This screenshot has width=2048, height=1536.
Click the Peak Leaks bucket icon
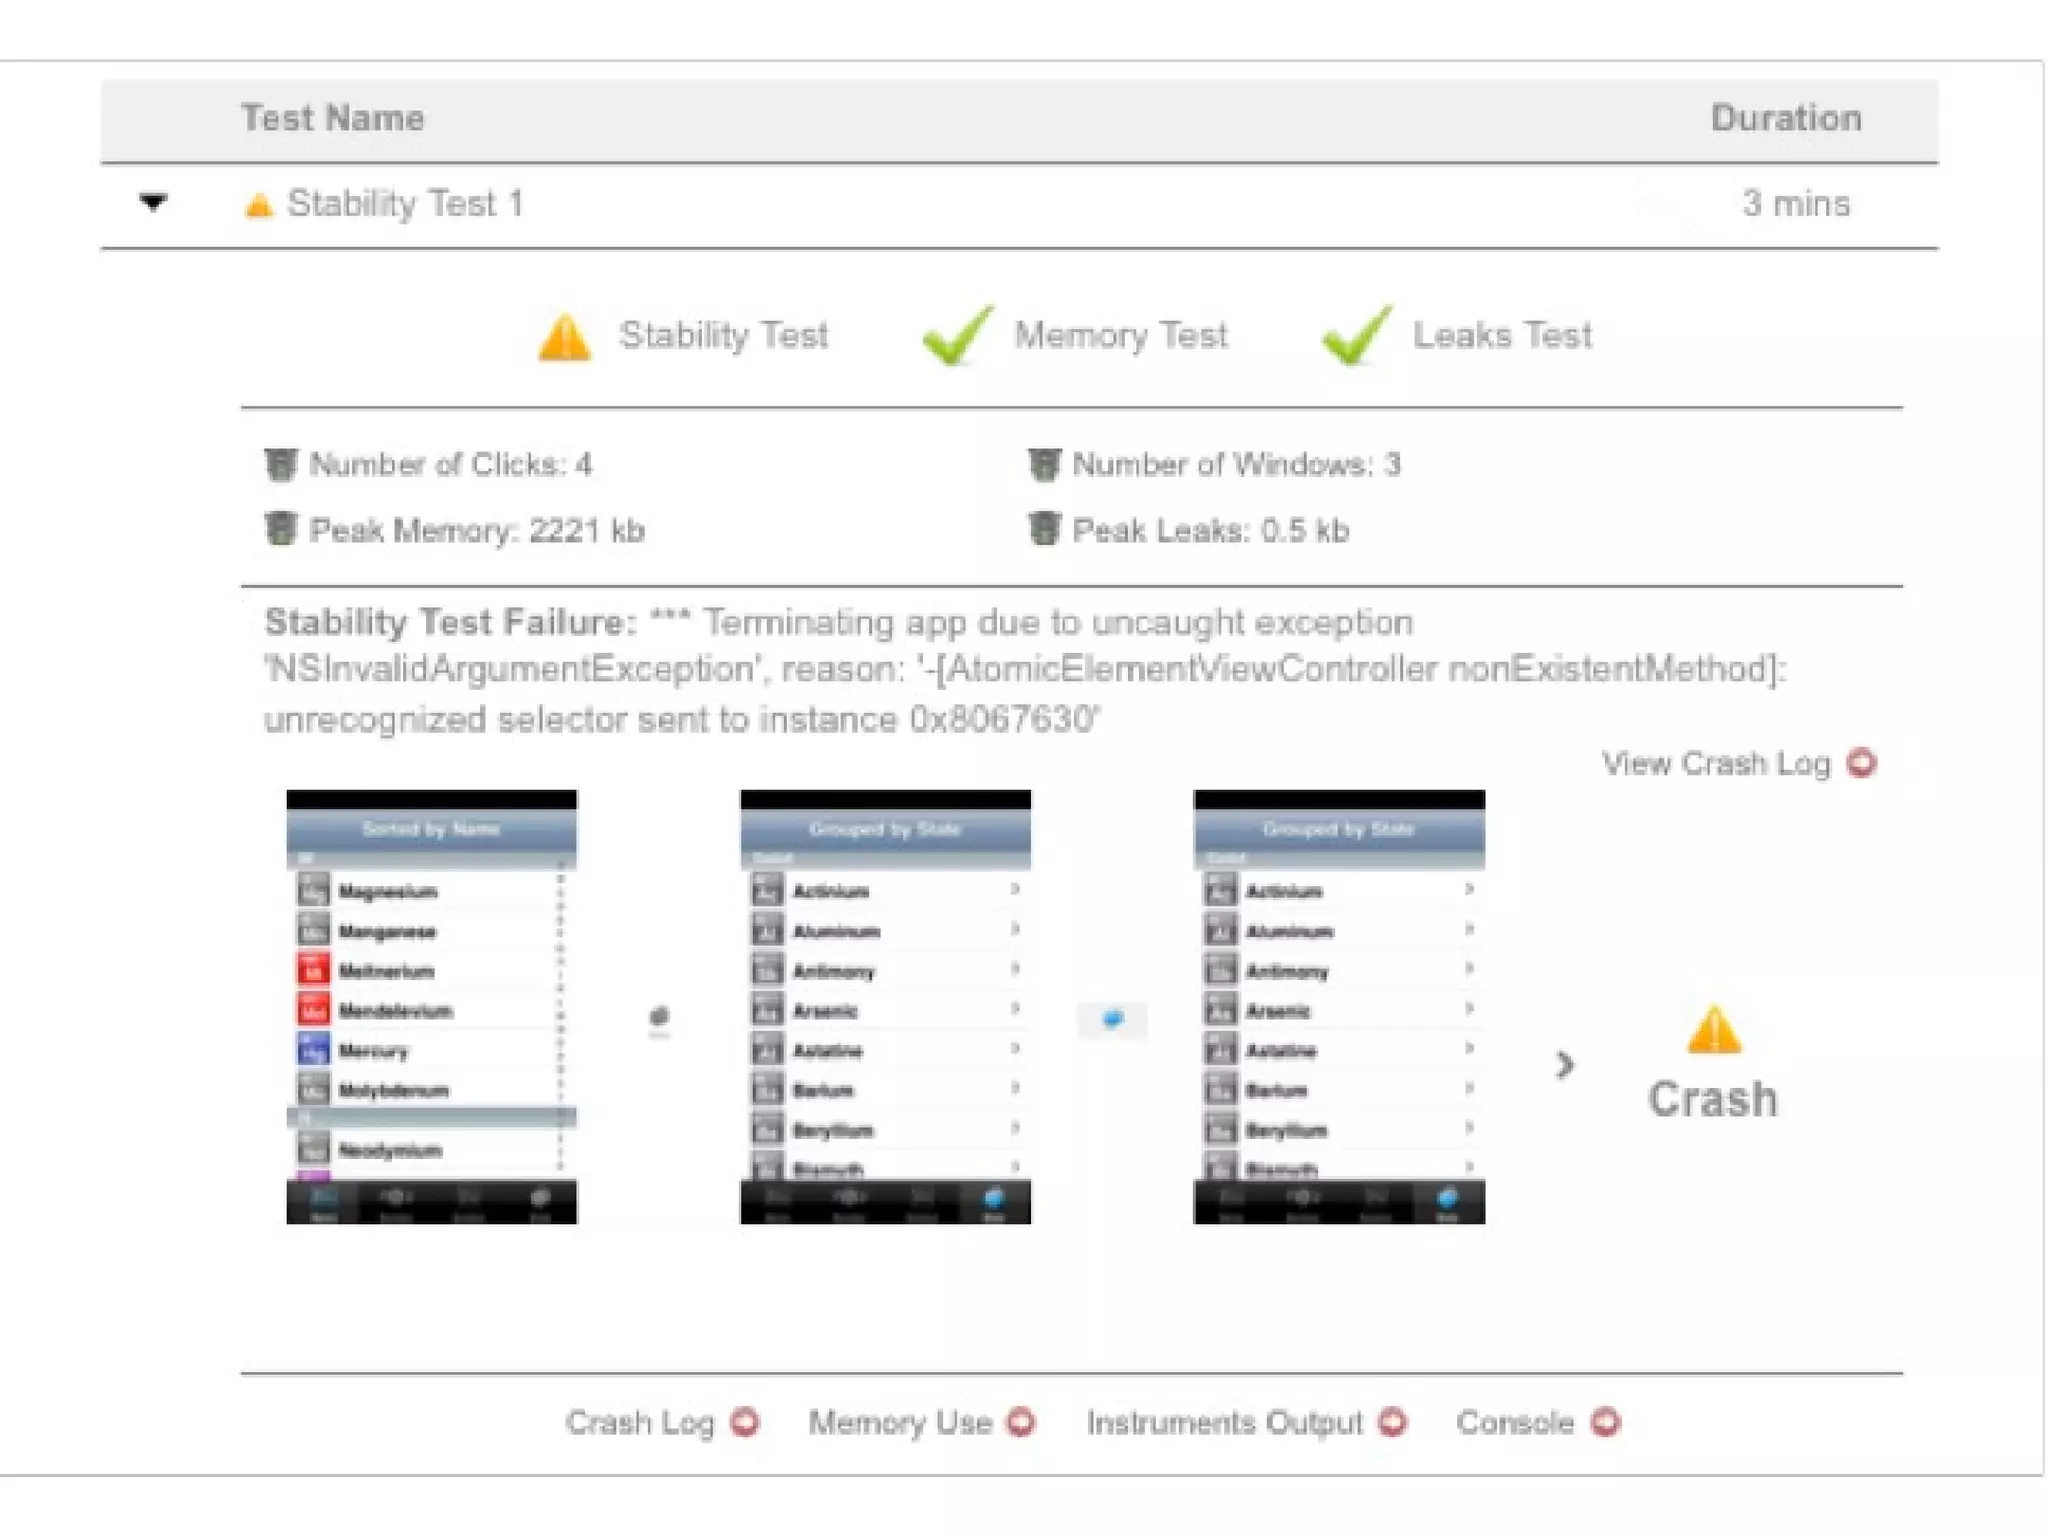point(1044,529)
